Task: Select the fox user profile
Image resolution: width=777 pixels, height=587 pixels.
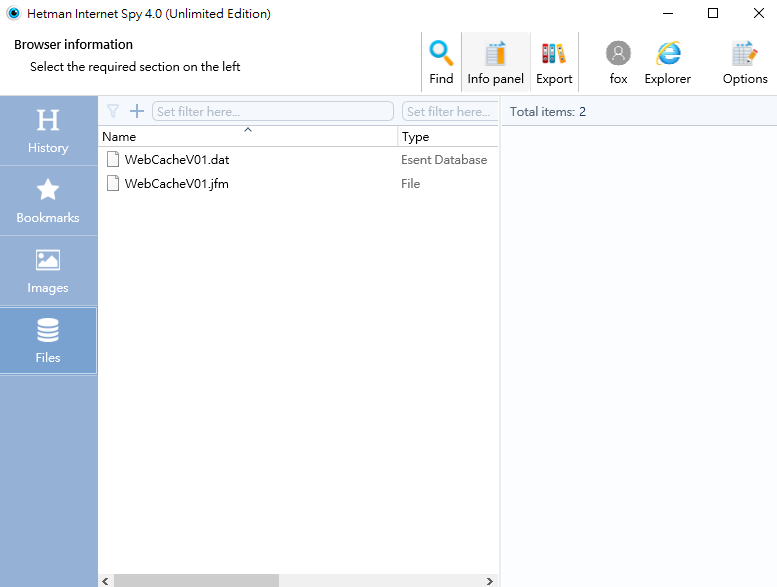Action: click(618, 62)
